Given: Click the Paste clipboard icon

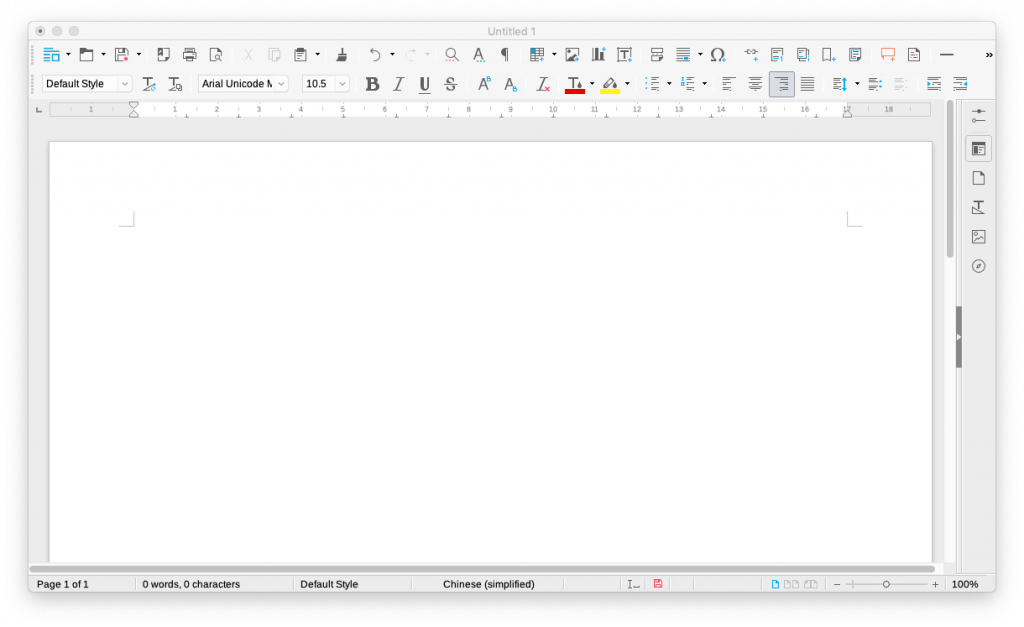Looking at the screenshot, I should 300,55.
